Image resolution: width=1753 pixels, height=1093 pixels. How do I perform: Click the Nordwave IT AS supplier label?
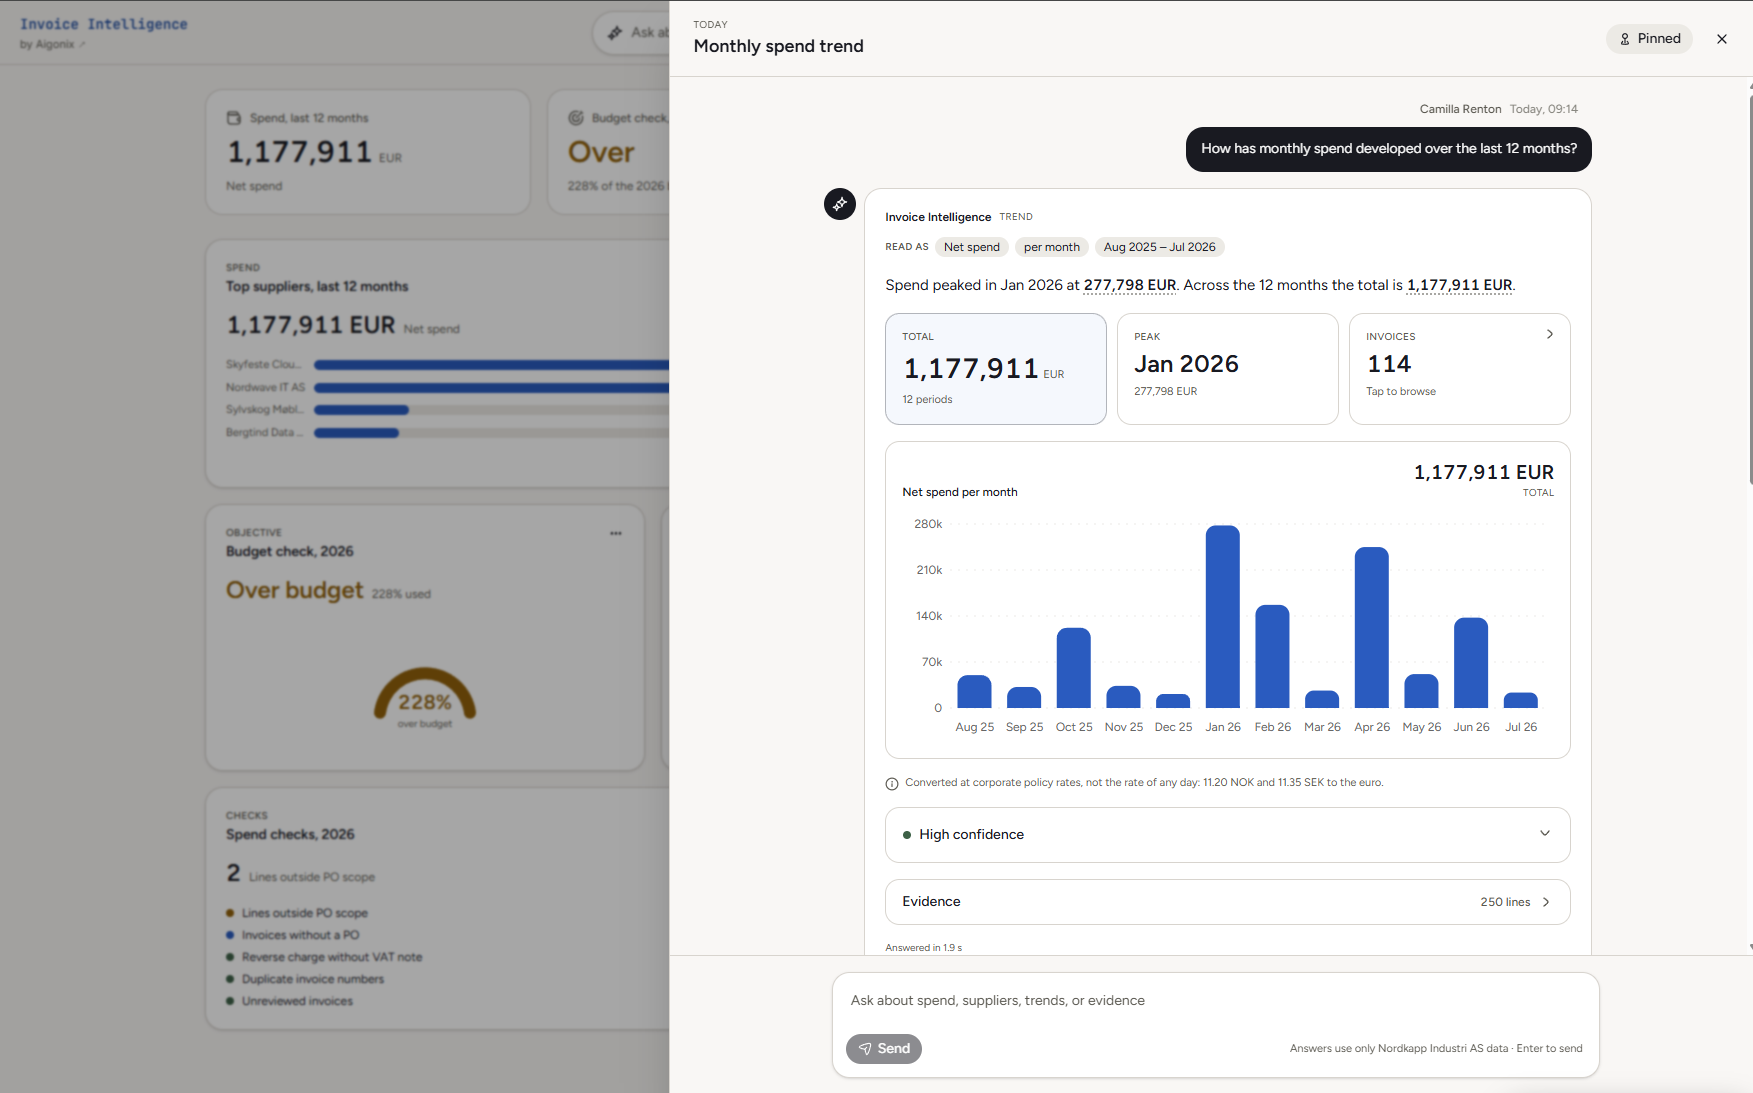pyautogui.click(x=265, y=388)
